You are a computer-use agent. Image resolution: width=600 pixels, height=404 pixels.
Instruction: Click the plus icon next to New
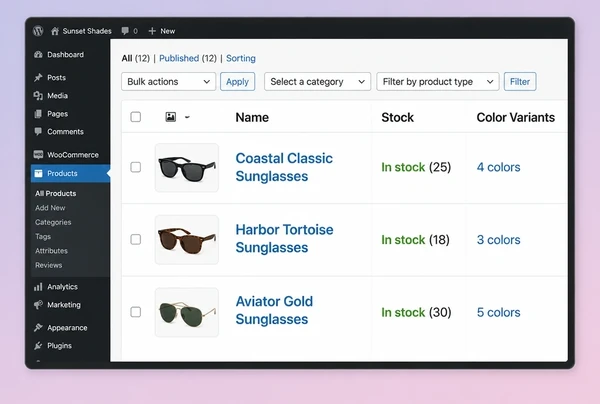click(x=152, y=31)
